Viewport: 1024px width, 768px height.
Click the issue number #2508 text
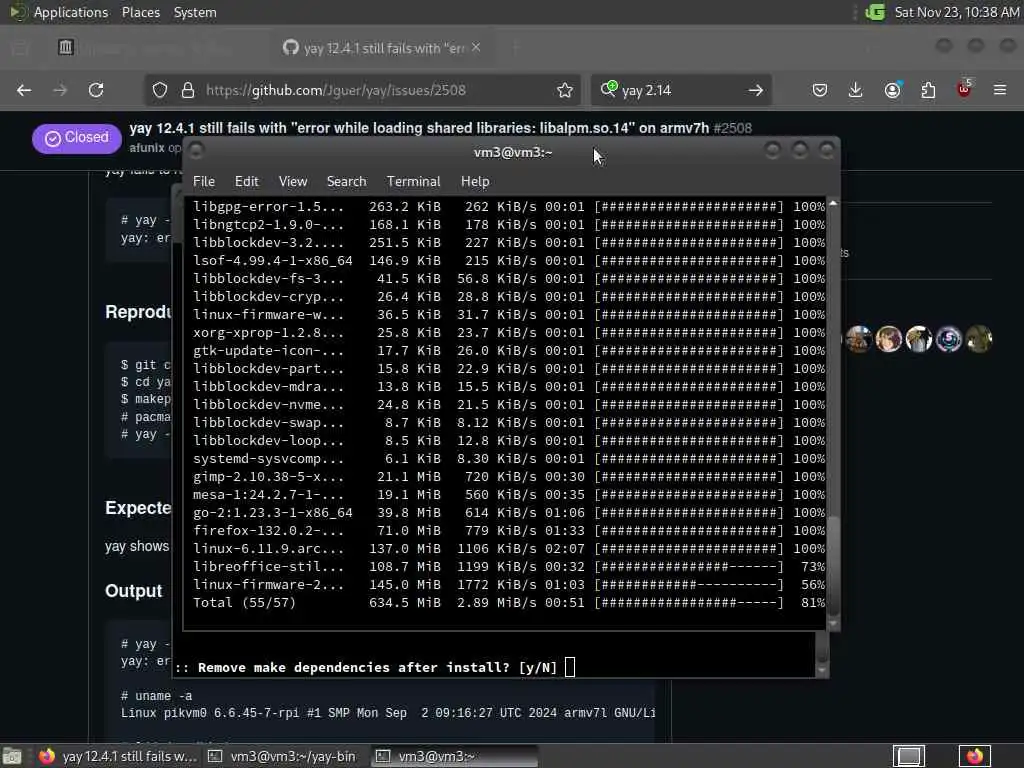[733, 128]
